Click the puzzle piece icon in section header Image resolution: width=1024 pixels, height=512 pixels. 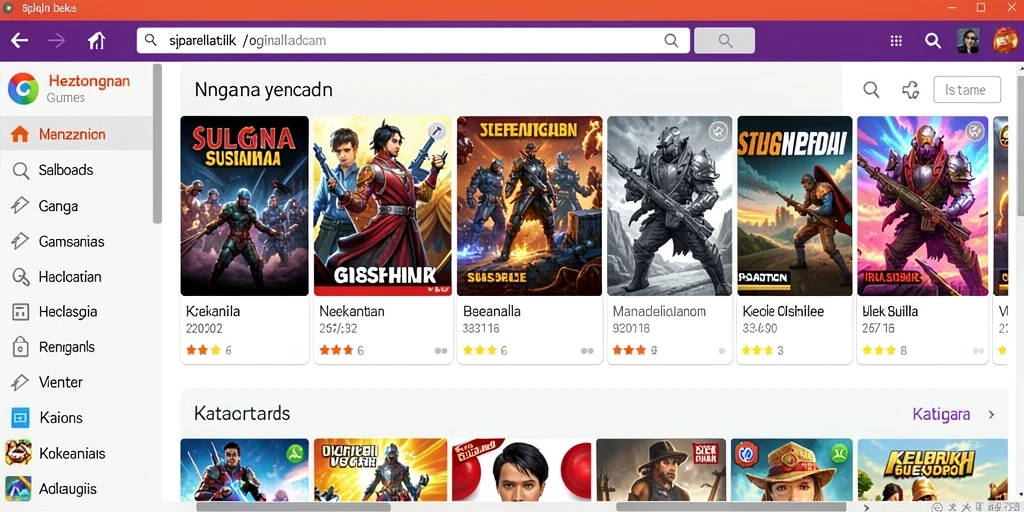pyautogui.click(x=910, y=90)
